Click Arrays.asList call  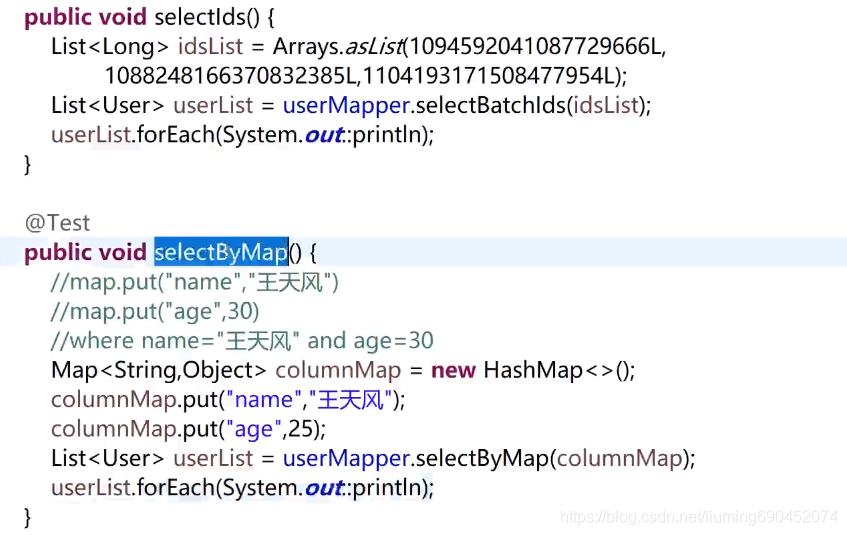click(x=338, y=47)
